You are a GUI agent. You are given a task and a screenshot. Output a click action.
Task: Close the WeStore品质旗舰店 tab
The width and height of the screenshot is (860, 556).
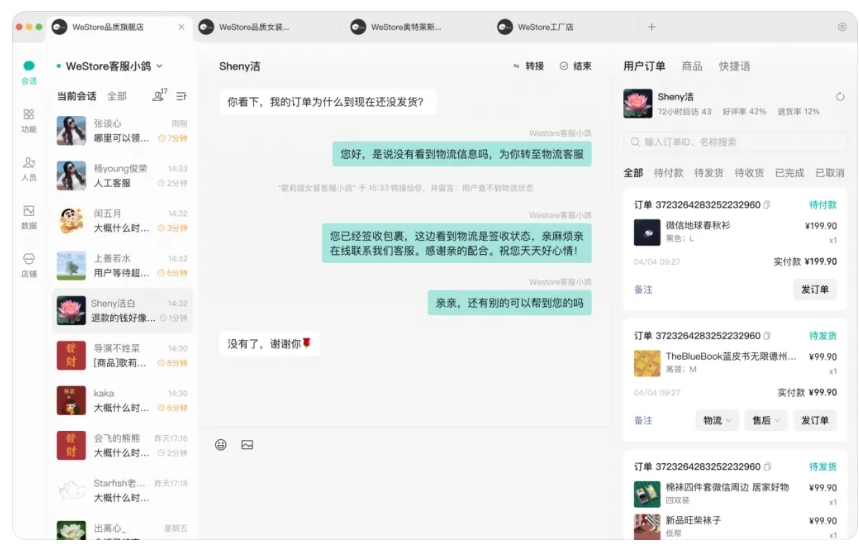coord(182,27)
